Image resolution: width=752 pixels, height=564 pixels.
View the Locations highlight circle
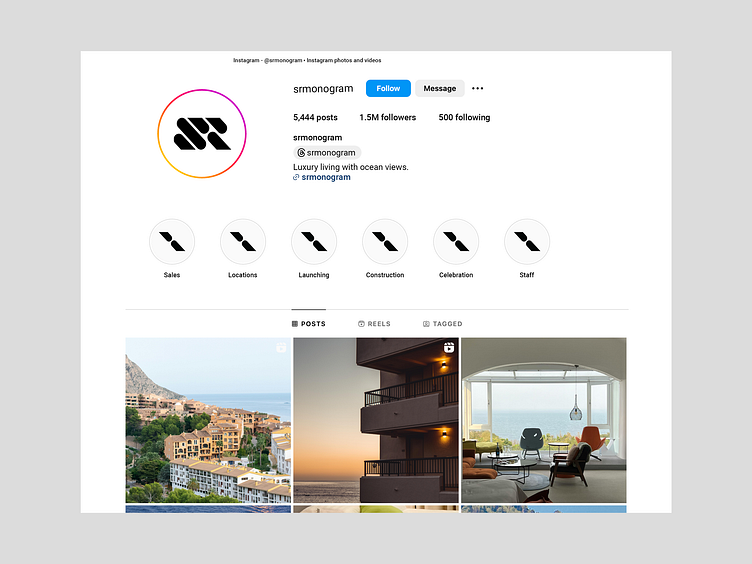click(x=243, y=242)
